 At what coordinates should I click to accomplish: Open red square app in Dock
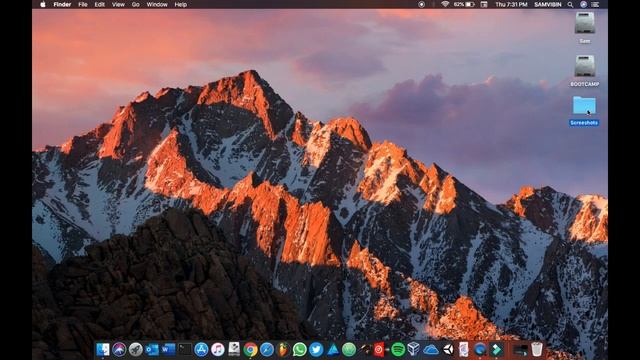(x=379, y=349)
